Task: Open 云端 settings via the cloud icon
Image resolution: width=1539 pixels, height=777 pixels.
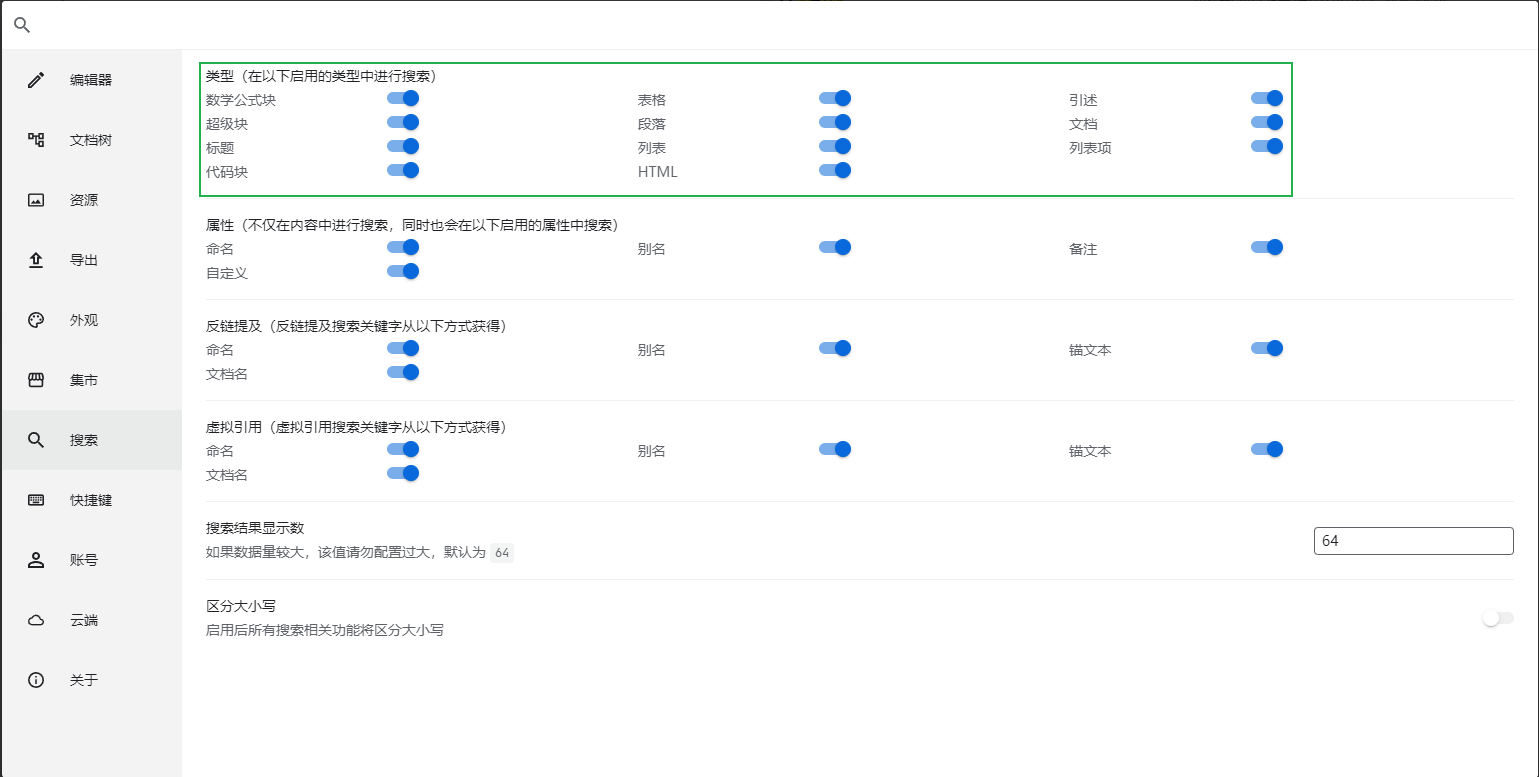Action: tap(36, 620)
